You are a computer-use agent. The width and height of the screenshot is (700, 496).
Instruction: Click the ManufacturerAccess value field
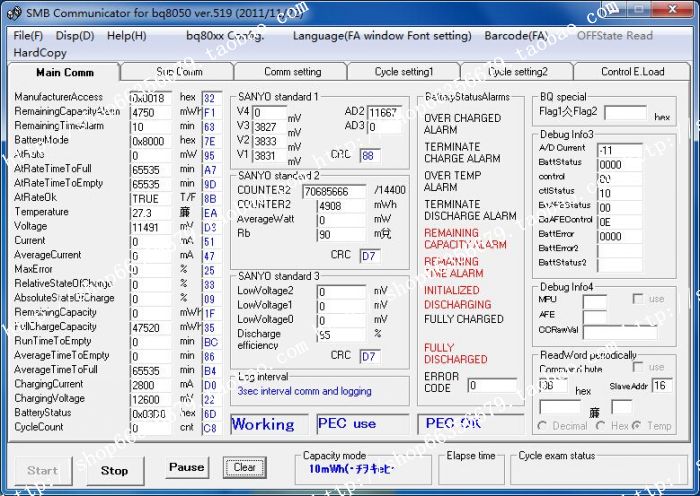click(x=151, y=98)
